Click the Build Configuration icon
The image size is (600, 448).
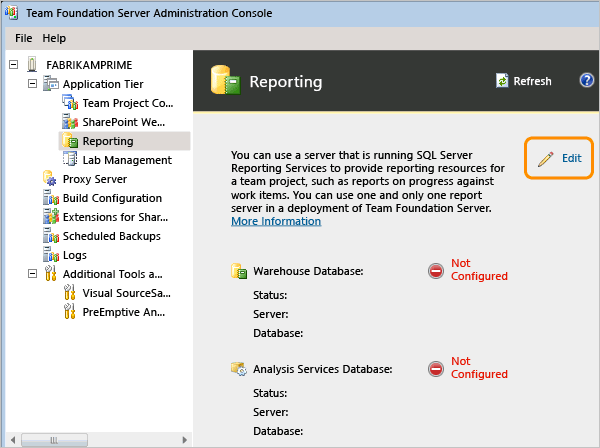point(50,198)
